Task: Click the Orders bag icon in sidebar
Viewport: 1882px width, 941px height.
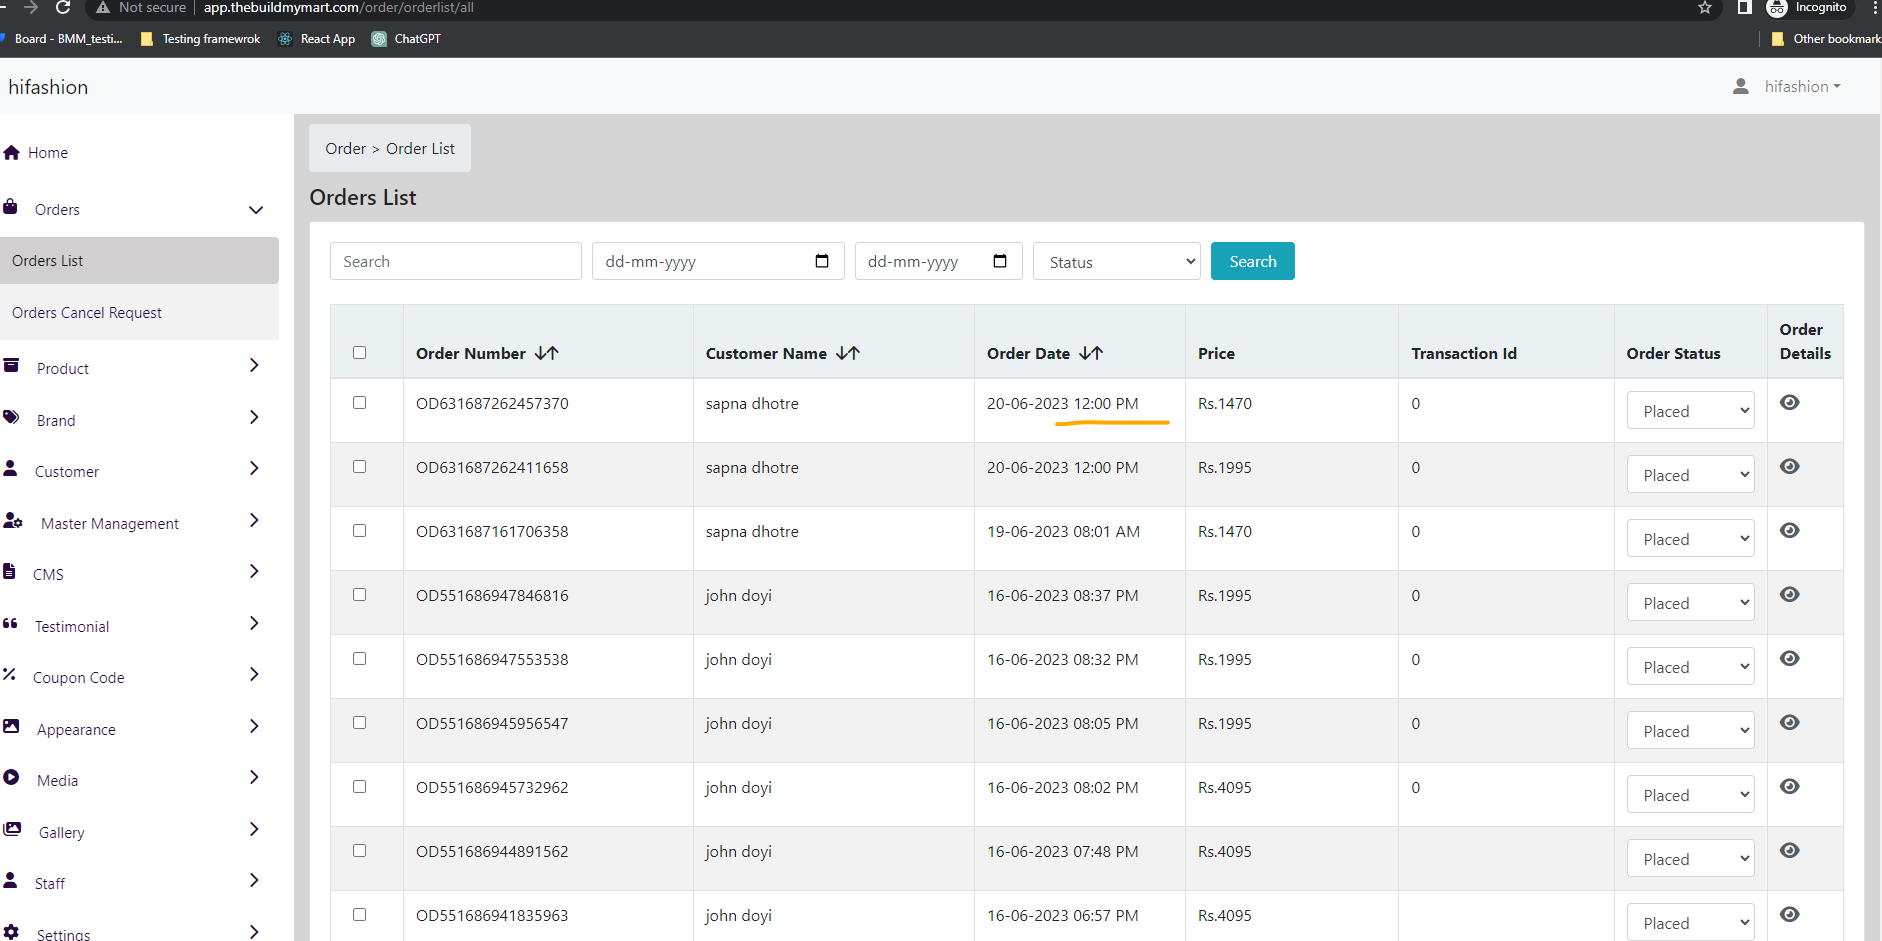Action: 11,206
